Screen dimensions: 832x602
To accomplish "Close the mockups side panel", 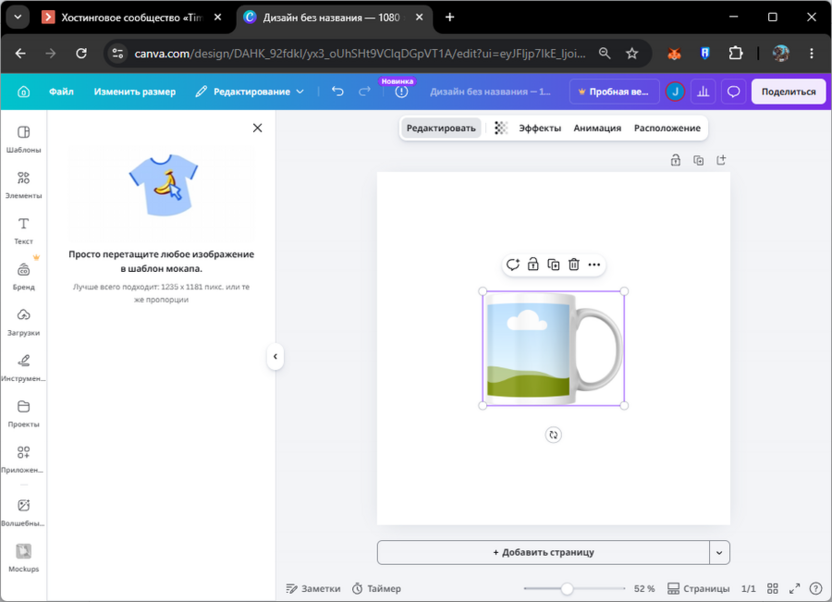I will pyautogui.click(x=257, y=128).
